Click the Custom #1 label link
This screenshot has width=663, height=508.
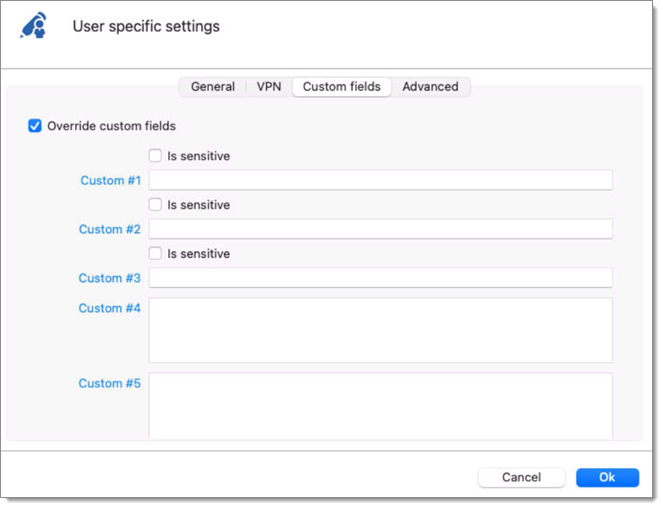point(110,181)
